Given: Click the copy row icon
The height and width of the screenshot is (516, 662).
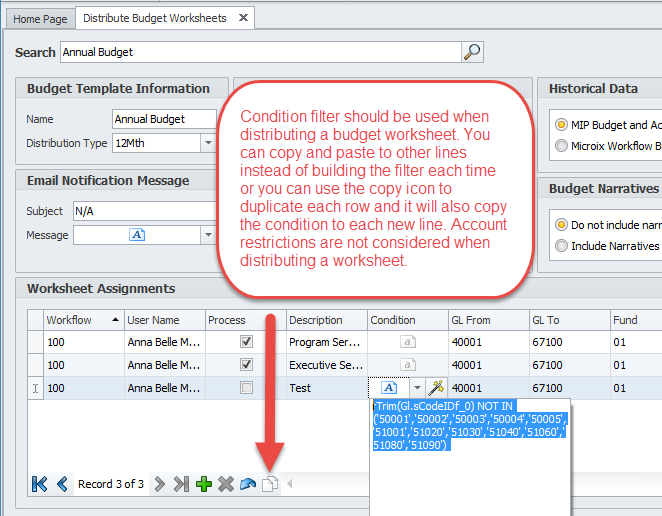Looking at the screenshot, I should (269, 484).
